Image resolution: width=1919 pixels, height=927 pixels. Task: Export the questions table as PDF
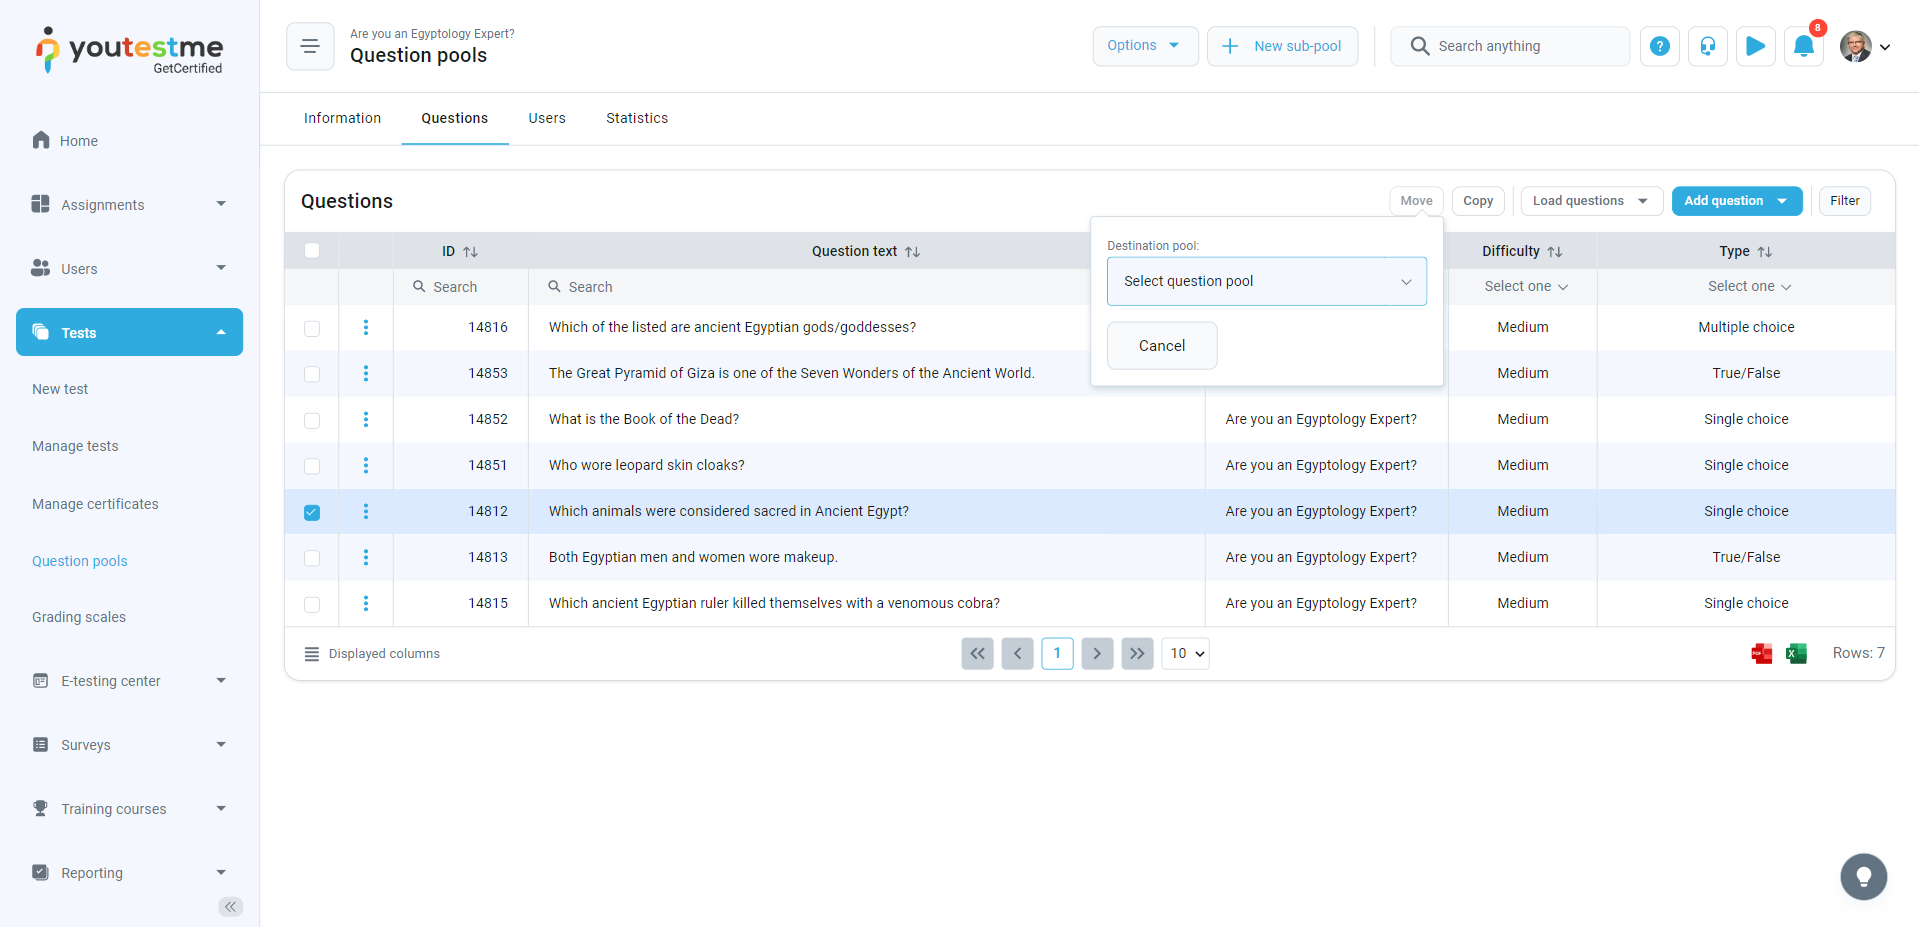[1761, 654]
